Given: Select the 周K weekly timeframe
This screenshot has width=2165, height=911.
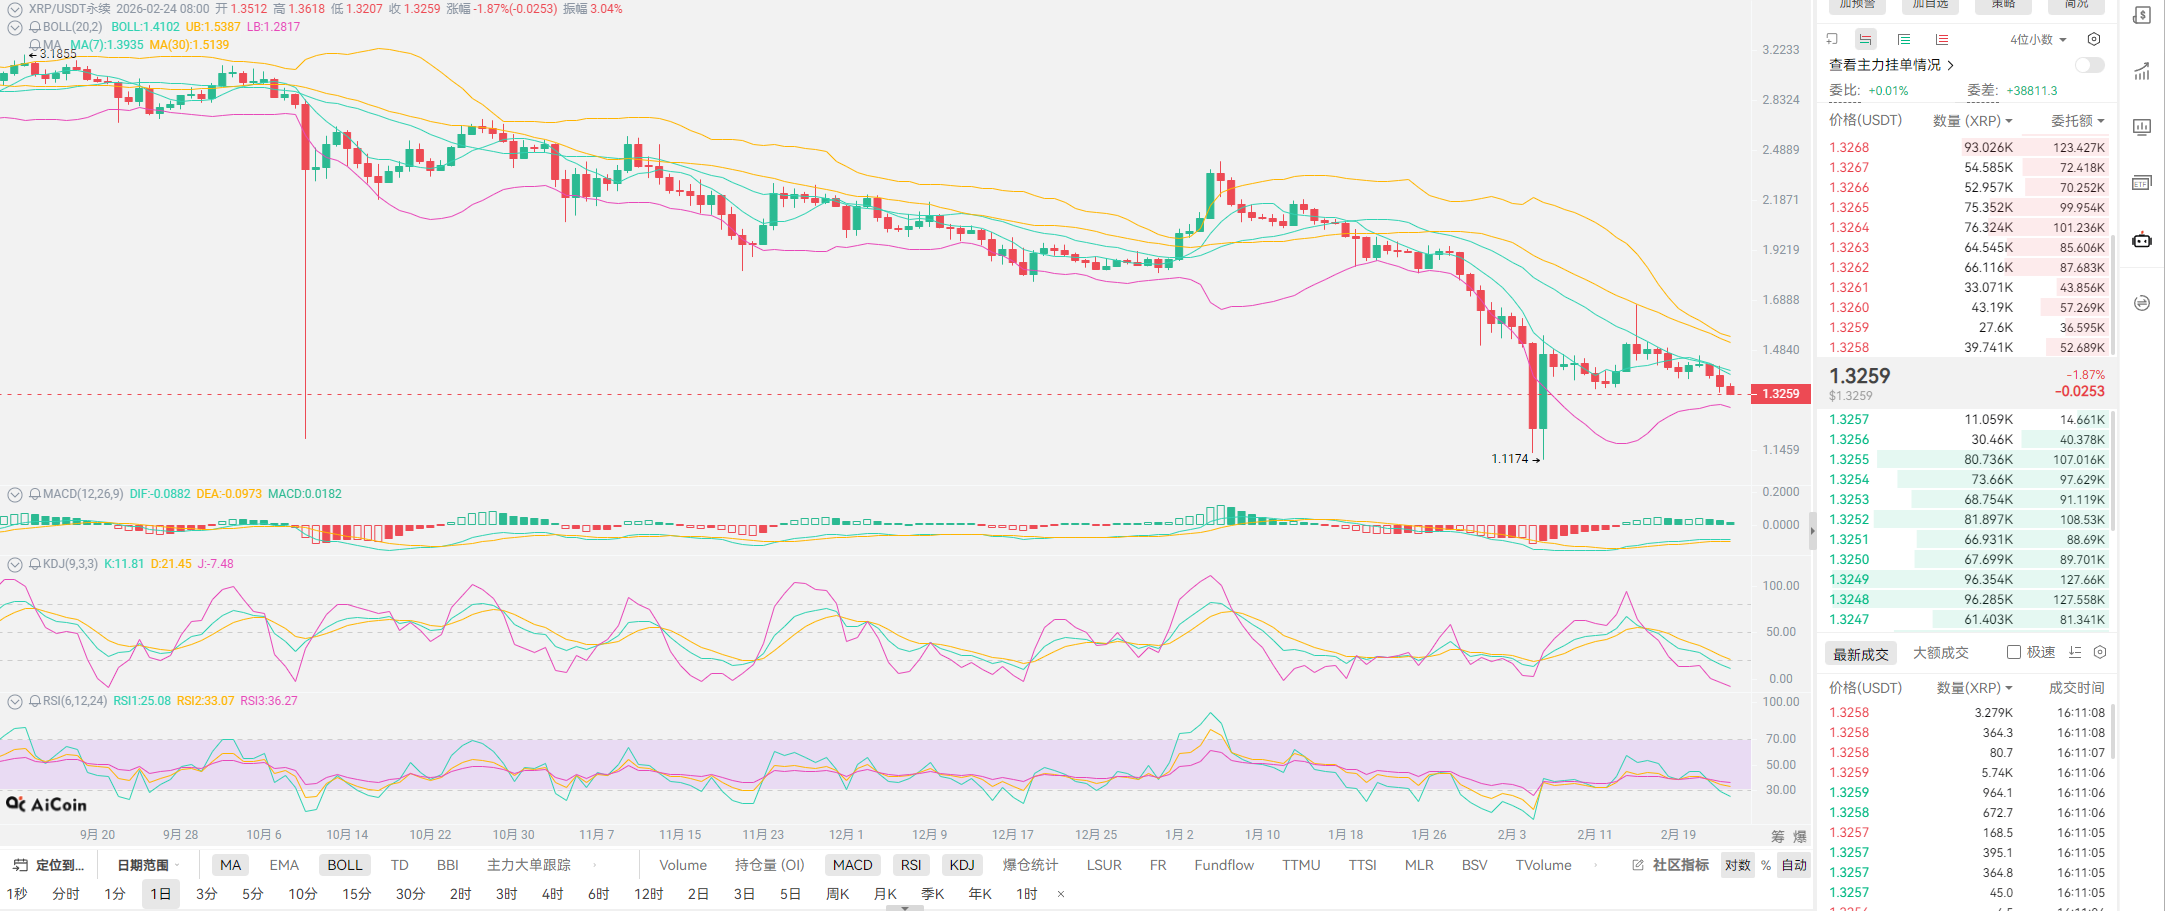Looking at the screenshot, I should (837, 894).
